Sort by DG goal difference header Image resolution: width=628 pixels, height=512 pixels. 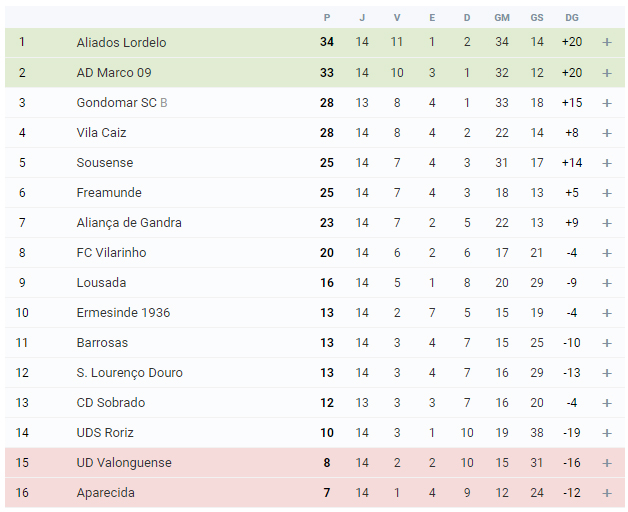[x=572, y=18]
